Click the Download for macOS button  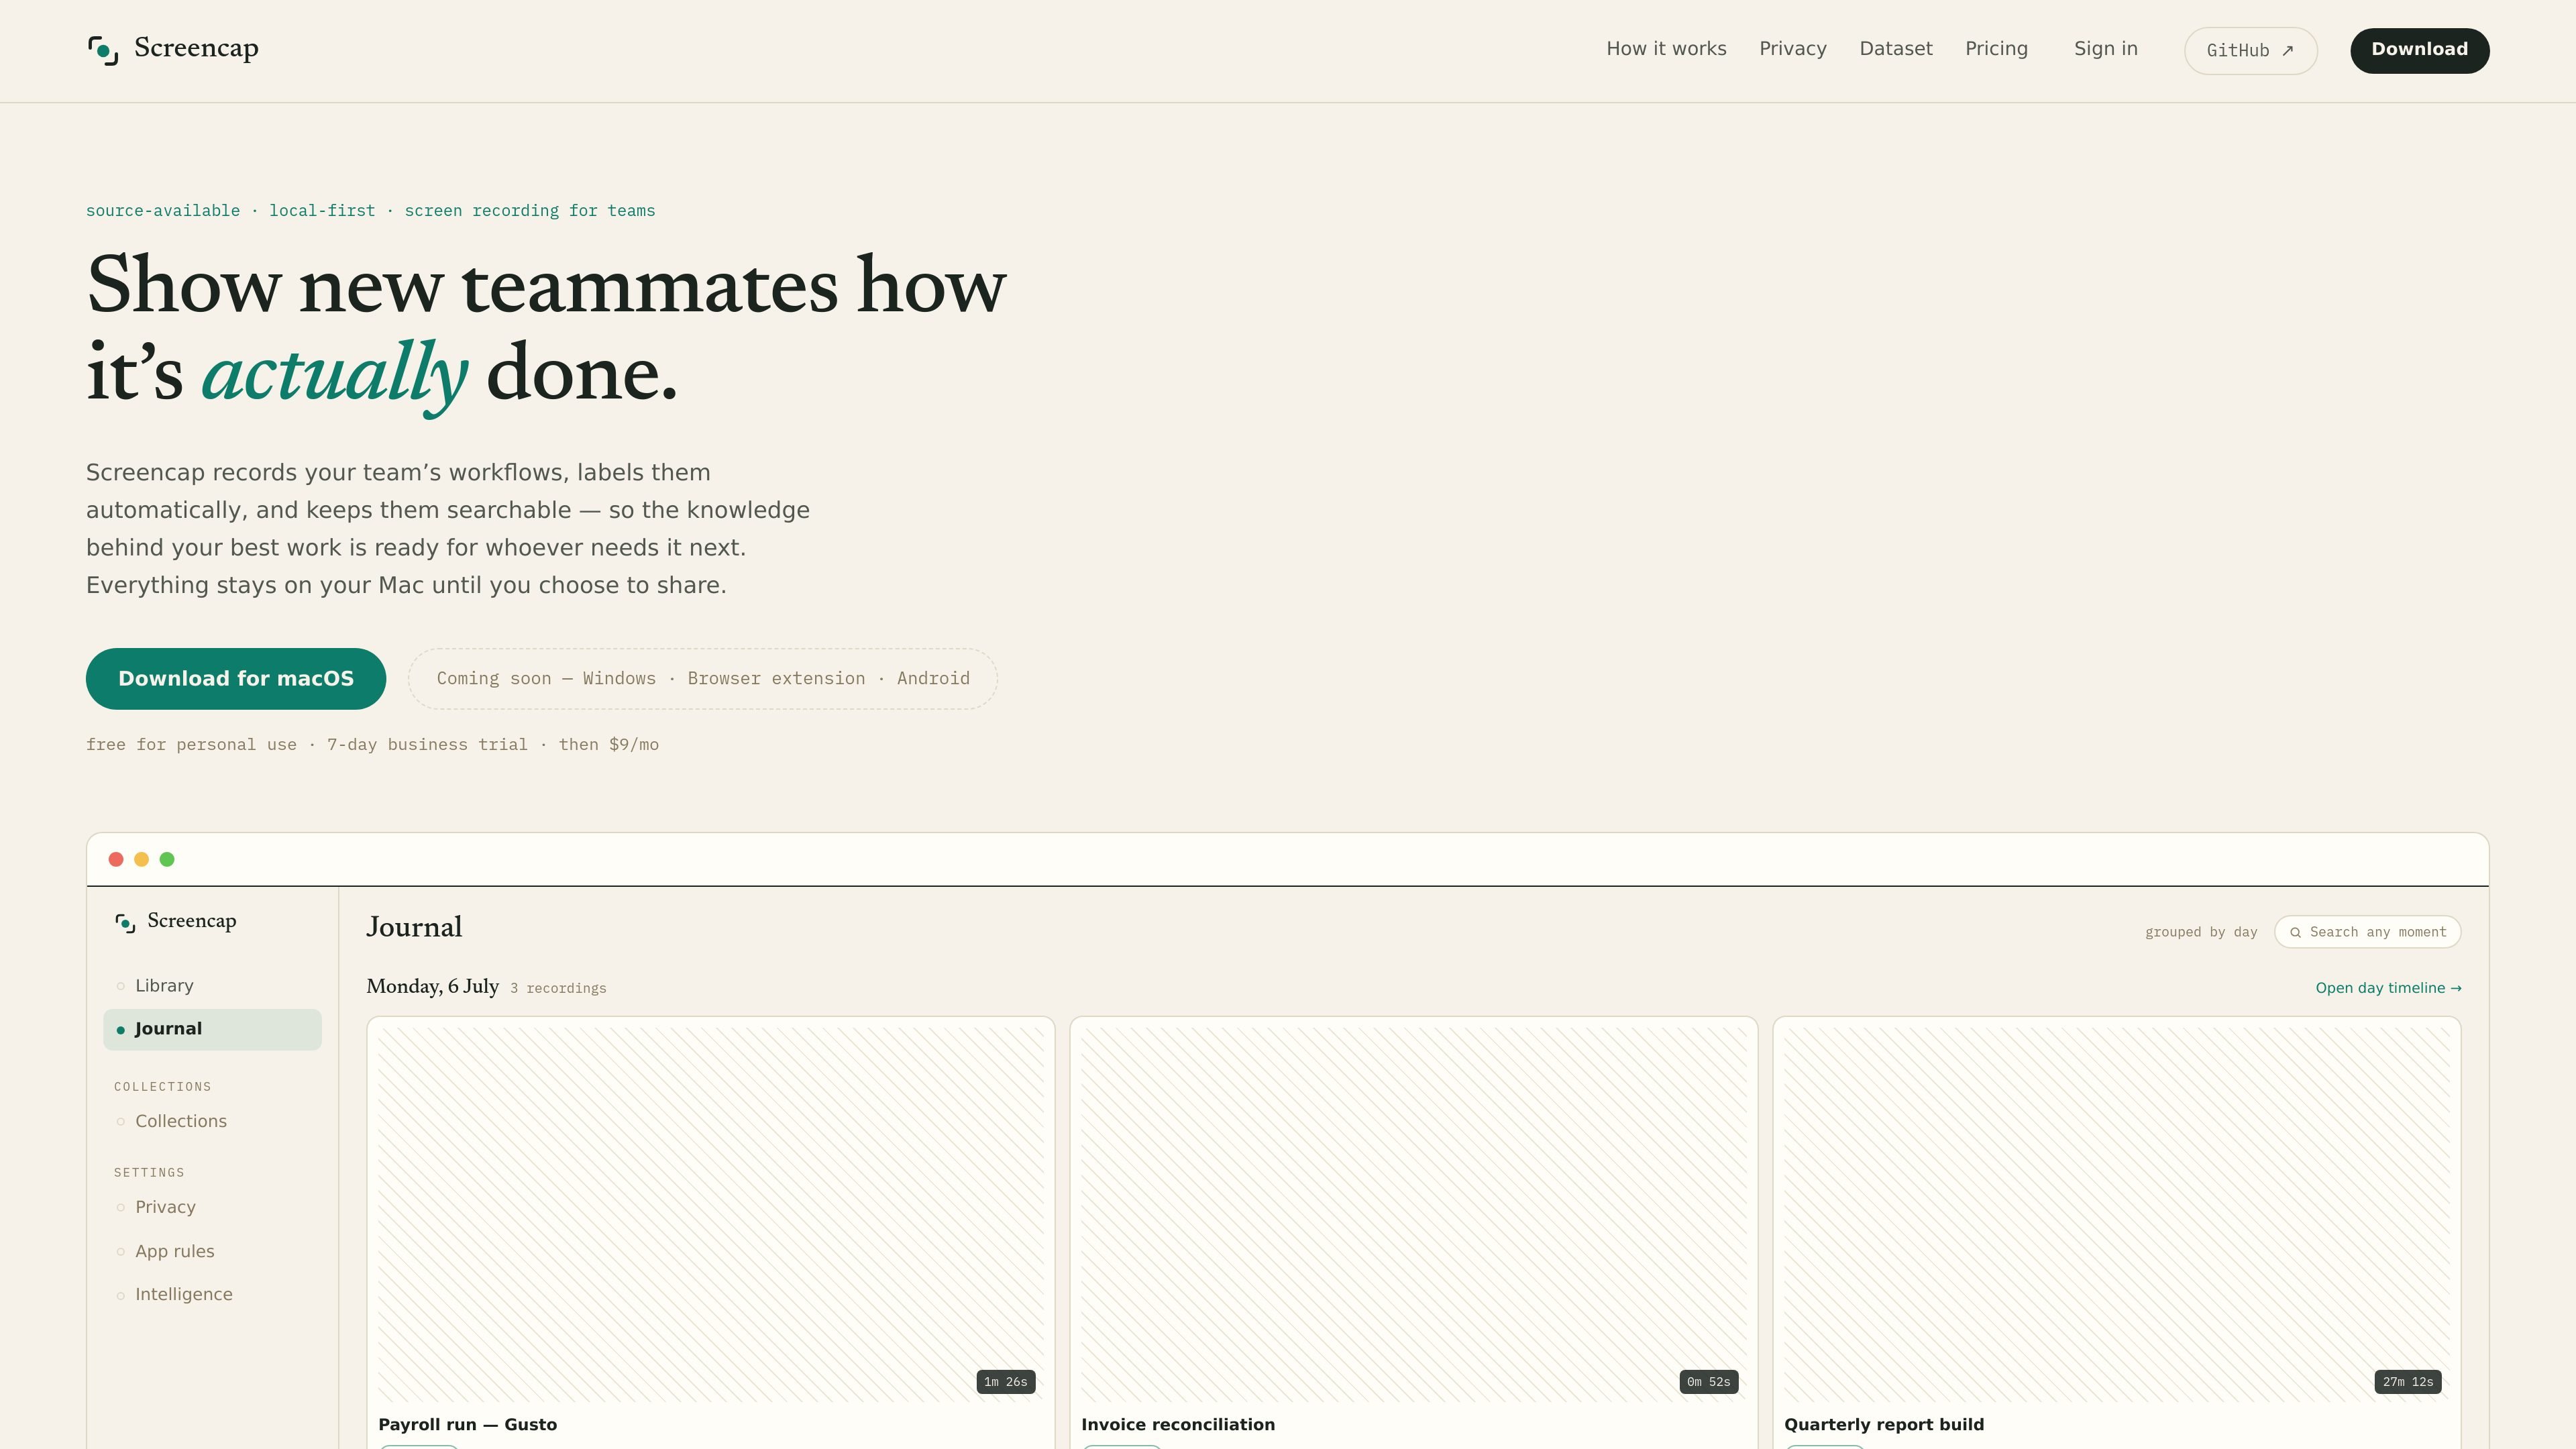pos(236,679)
